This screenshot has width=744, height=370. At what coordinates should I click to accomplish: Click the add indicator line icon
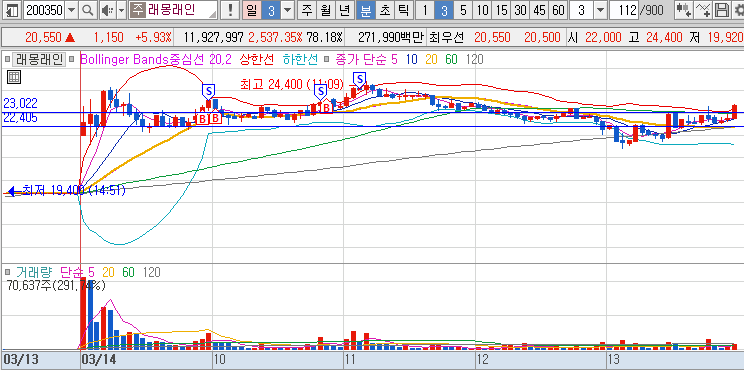[x=703, y=10]
